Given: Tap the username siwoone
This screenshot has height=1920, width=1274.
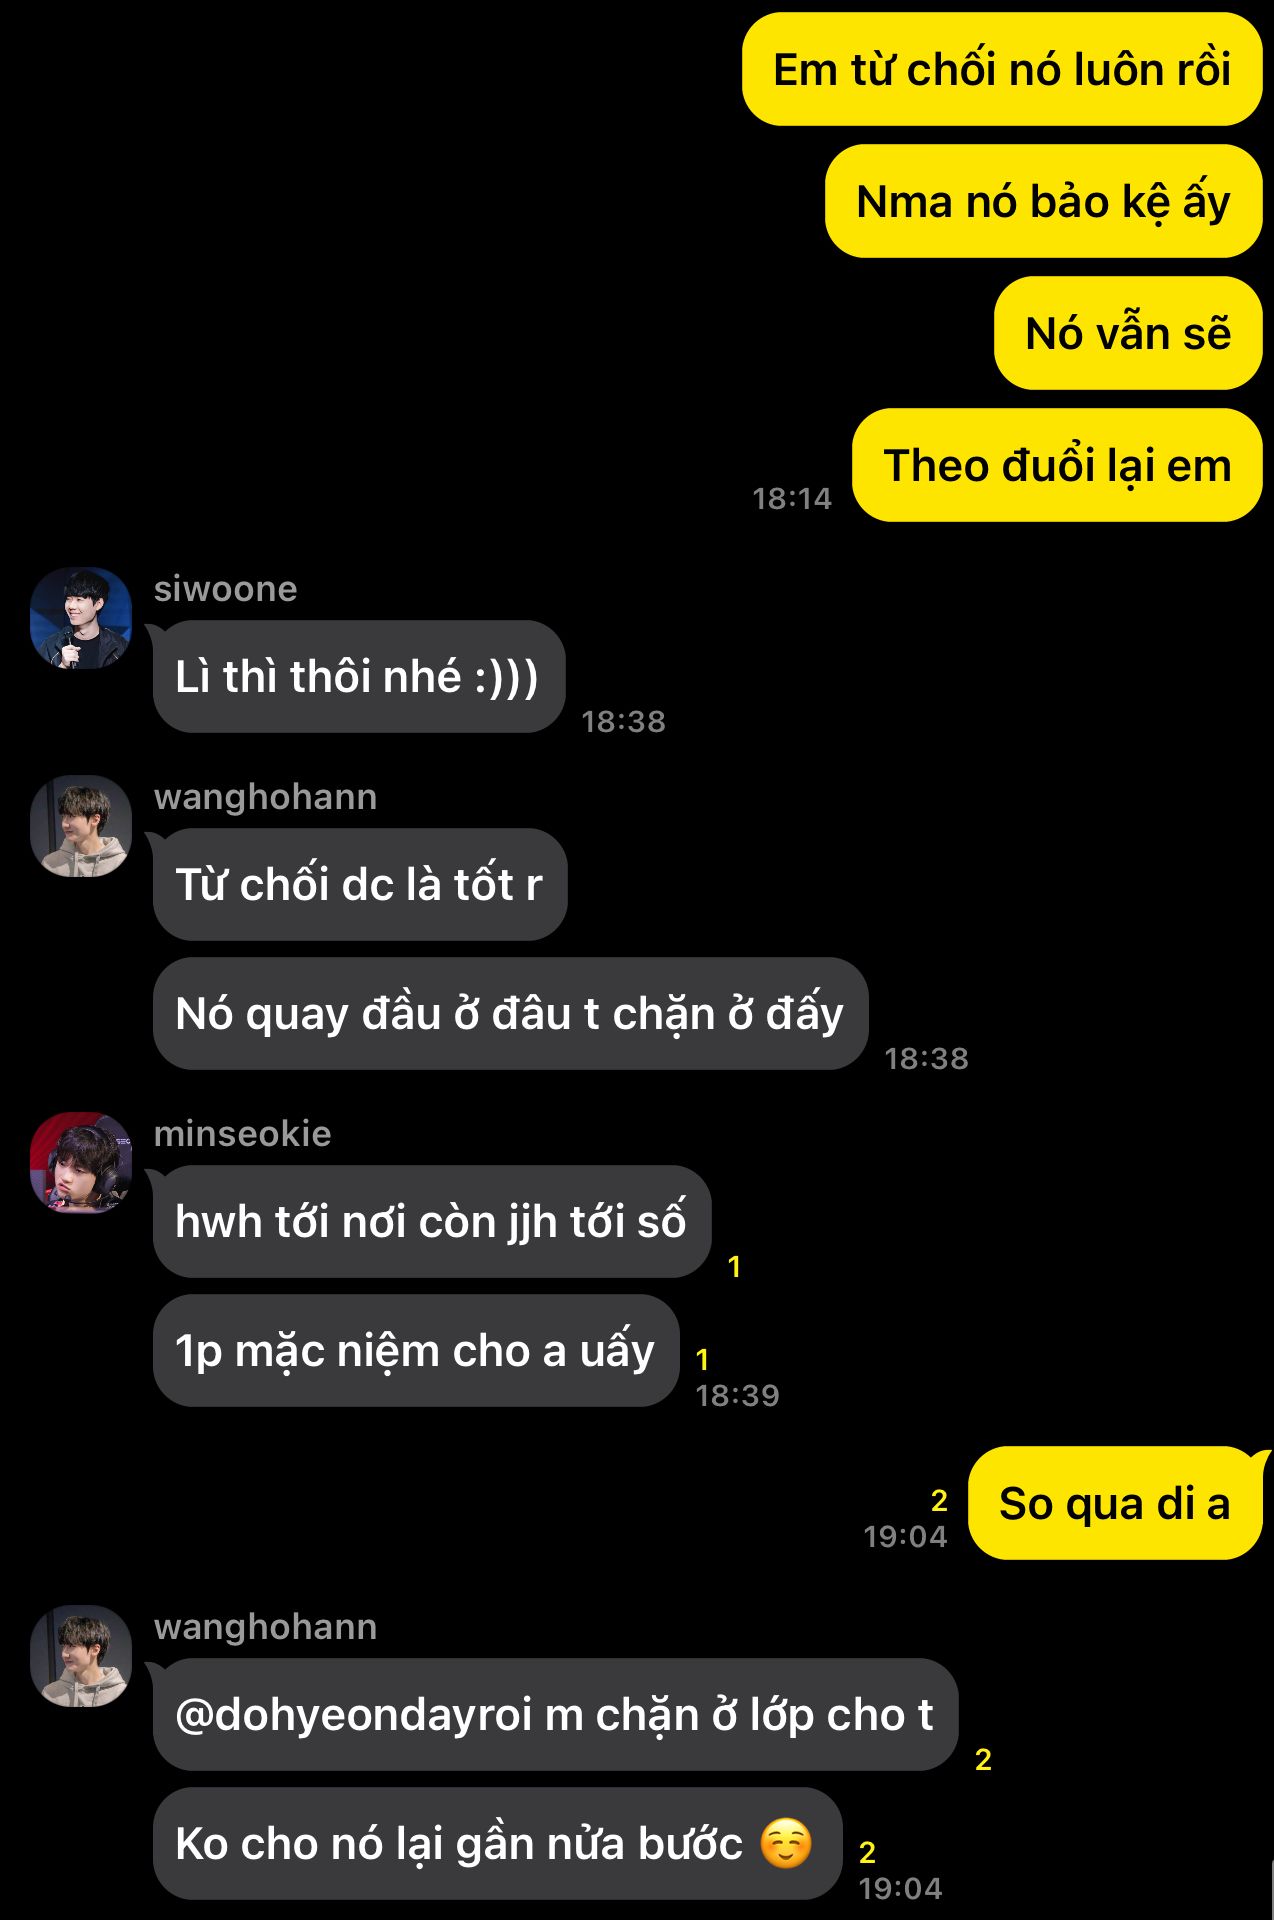Looking at the screenshot, I should pos(225,589).
